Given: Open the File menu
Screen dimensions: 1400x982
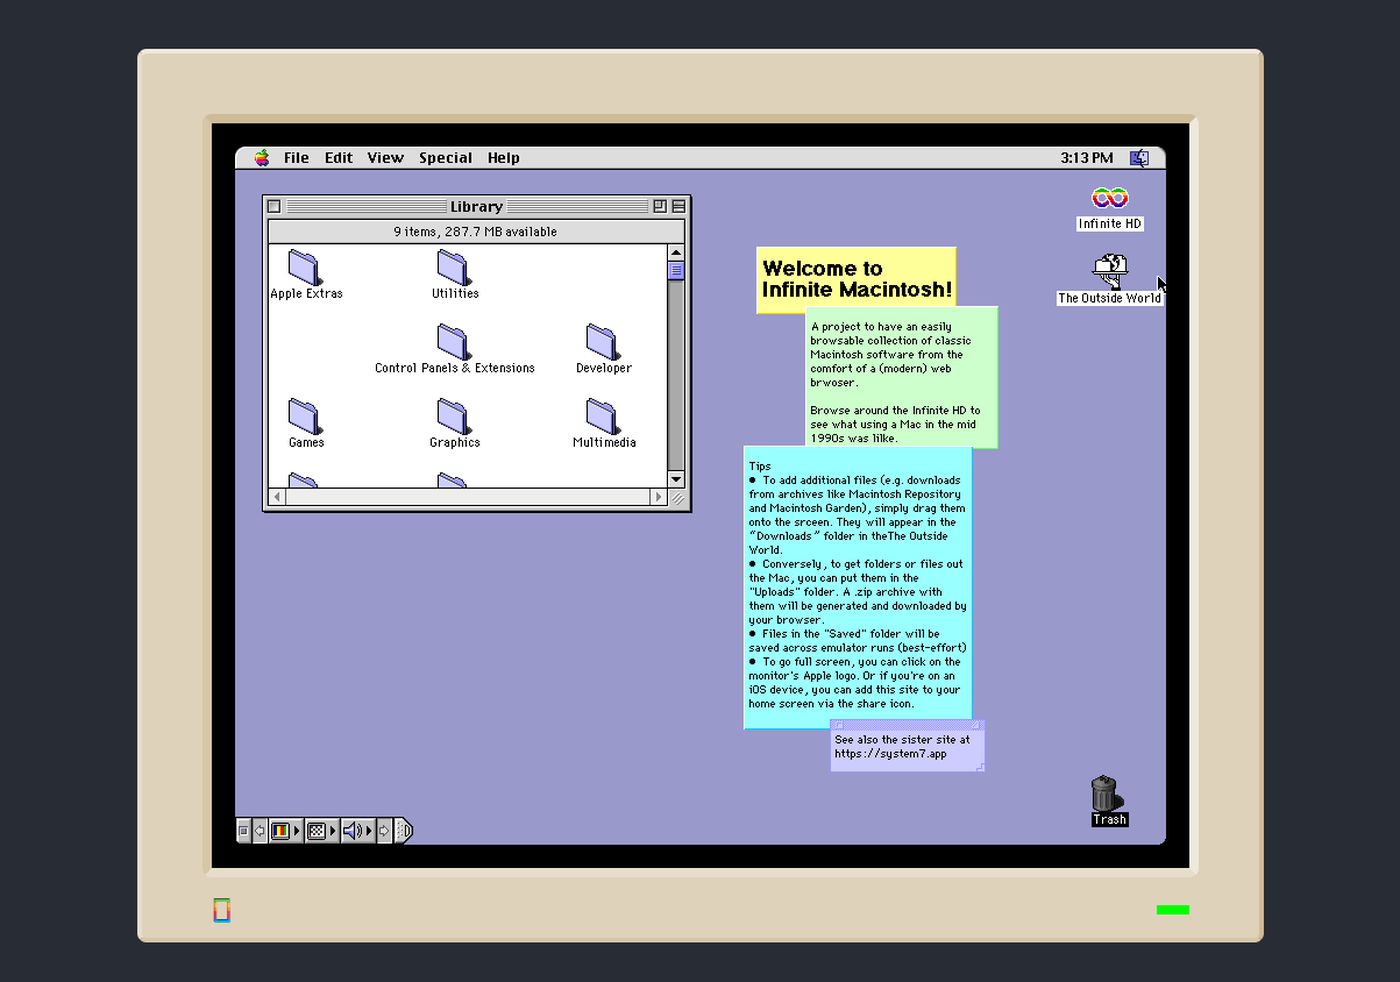Looking at the screenshot, I should pos(296,158).
